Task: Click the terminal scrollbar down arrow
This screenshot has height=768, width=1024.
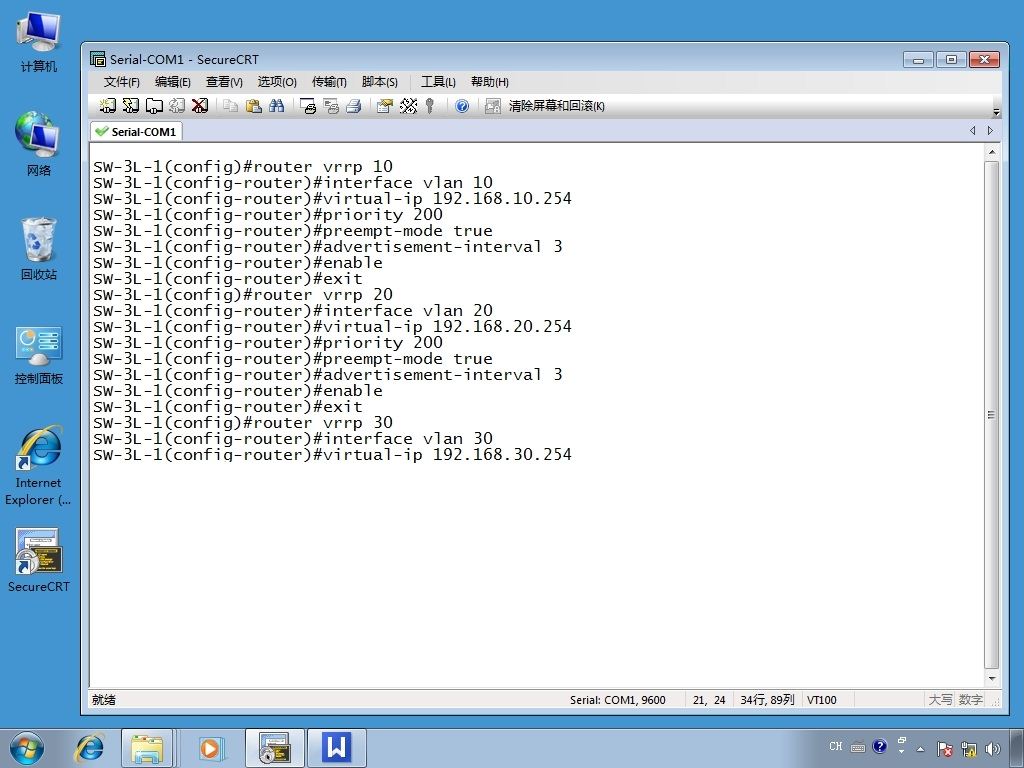Action: point(991,679)
